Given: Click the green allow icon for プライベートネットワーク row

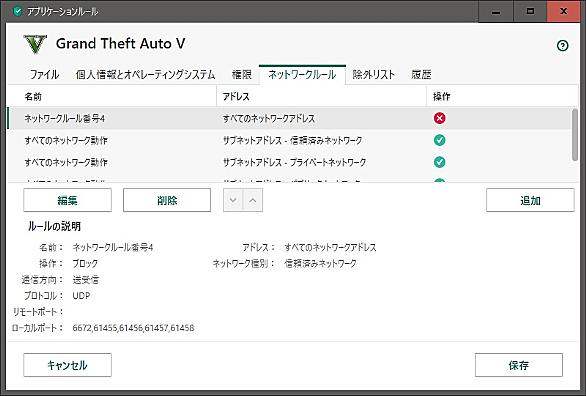Looking at the screenshot, I should click(440, 162).
